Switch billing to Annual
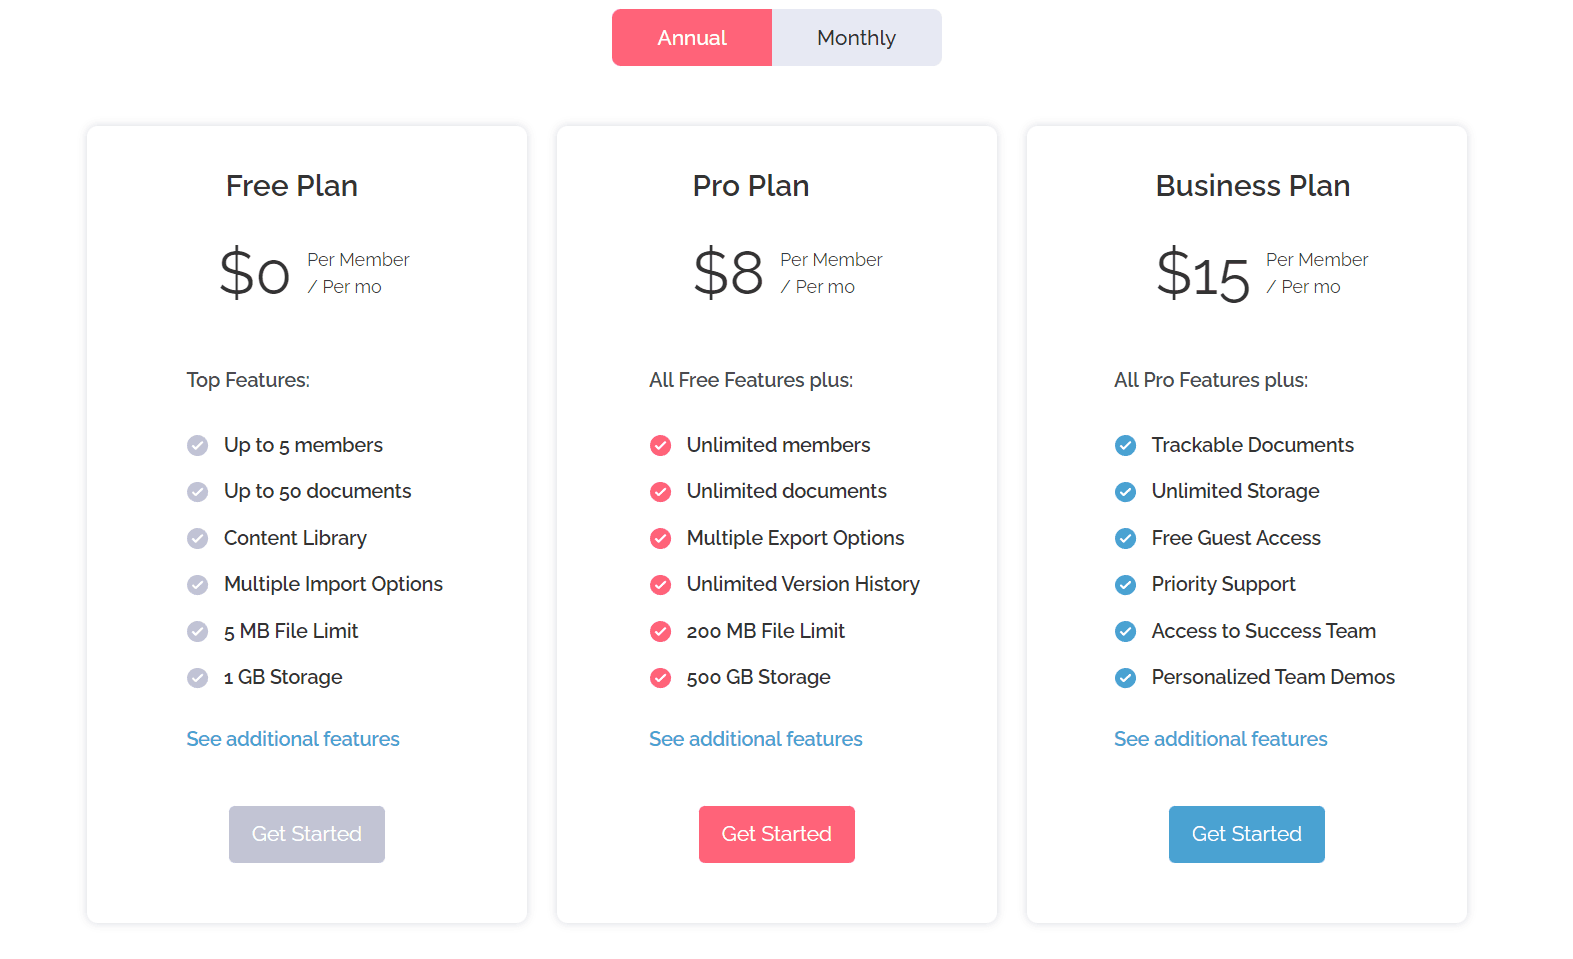 [692, 38]
